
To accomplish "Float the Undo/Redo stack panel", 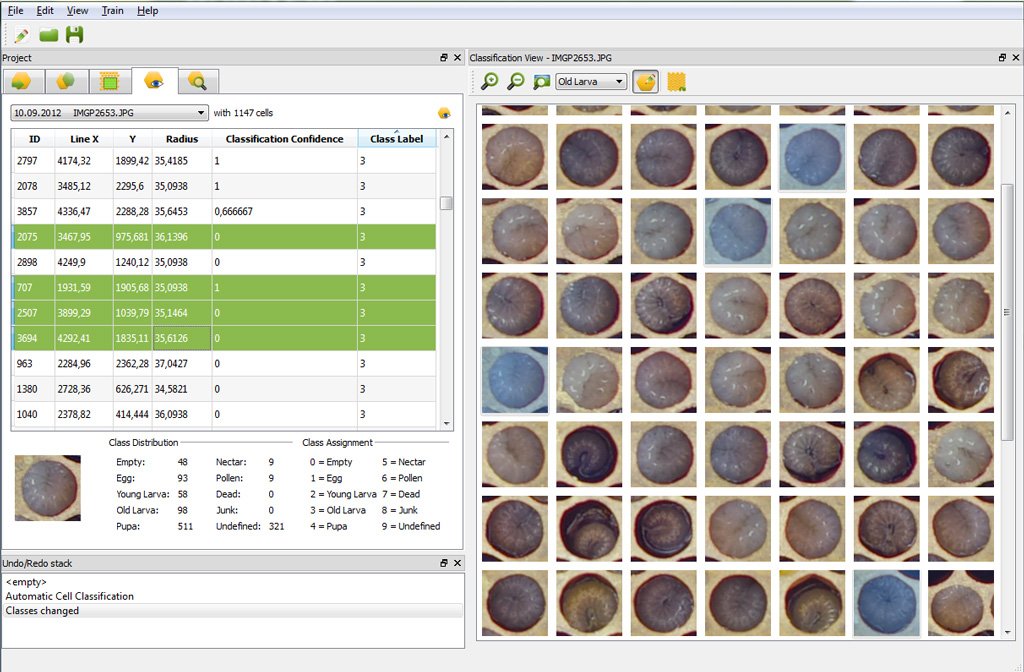I will click(444, 564).
